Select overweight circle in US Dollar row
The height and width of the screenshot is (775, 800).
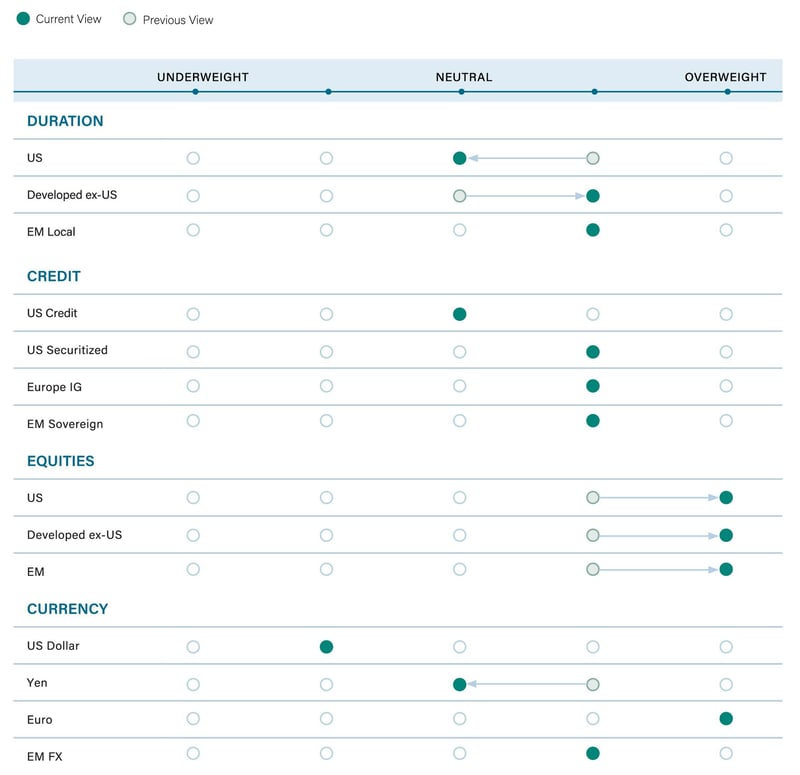pos(726,647)
